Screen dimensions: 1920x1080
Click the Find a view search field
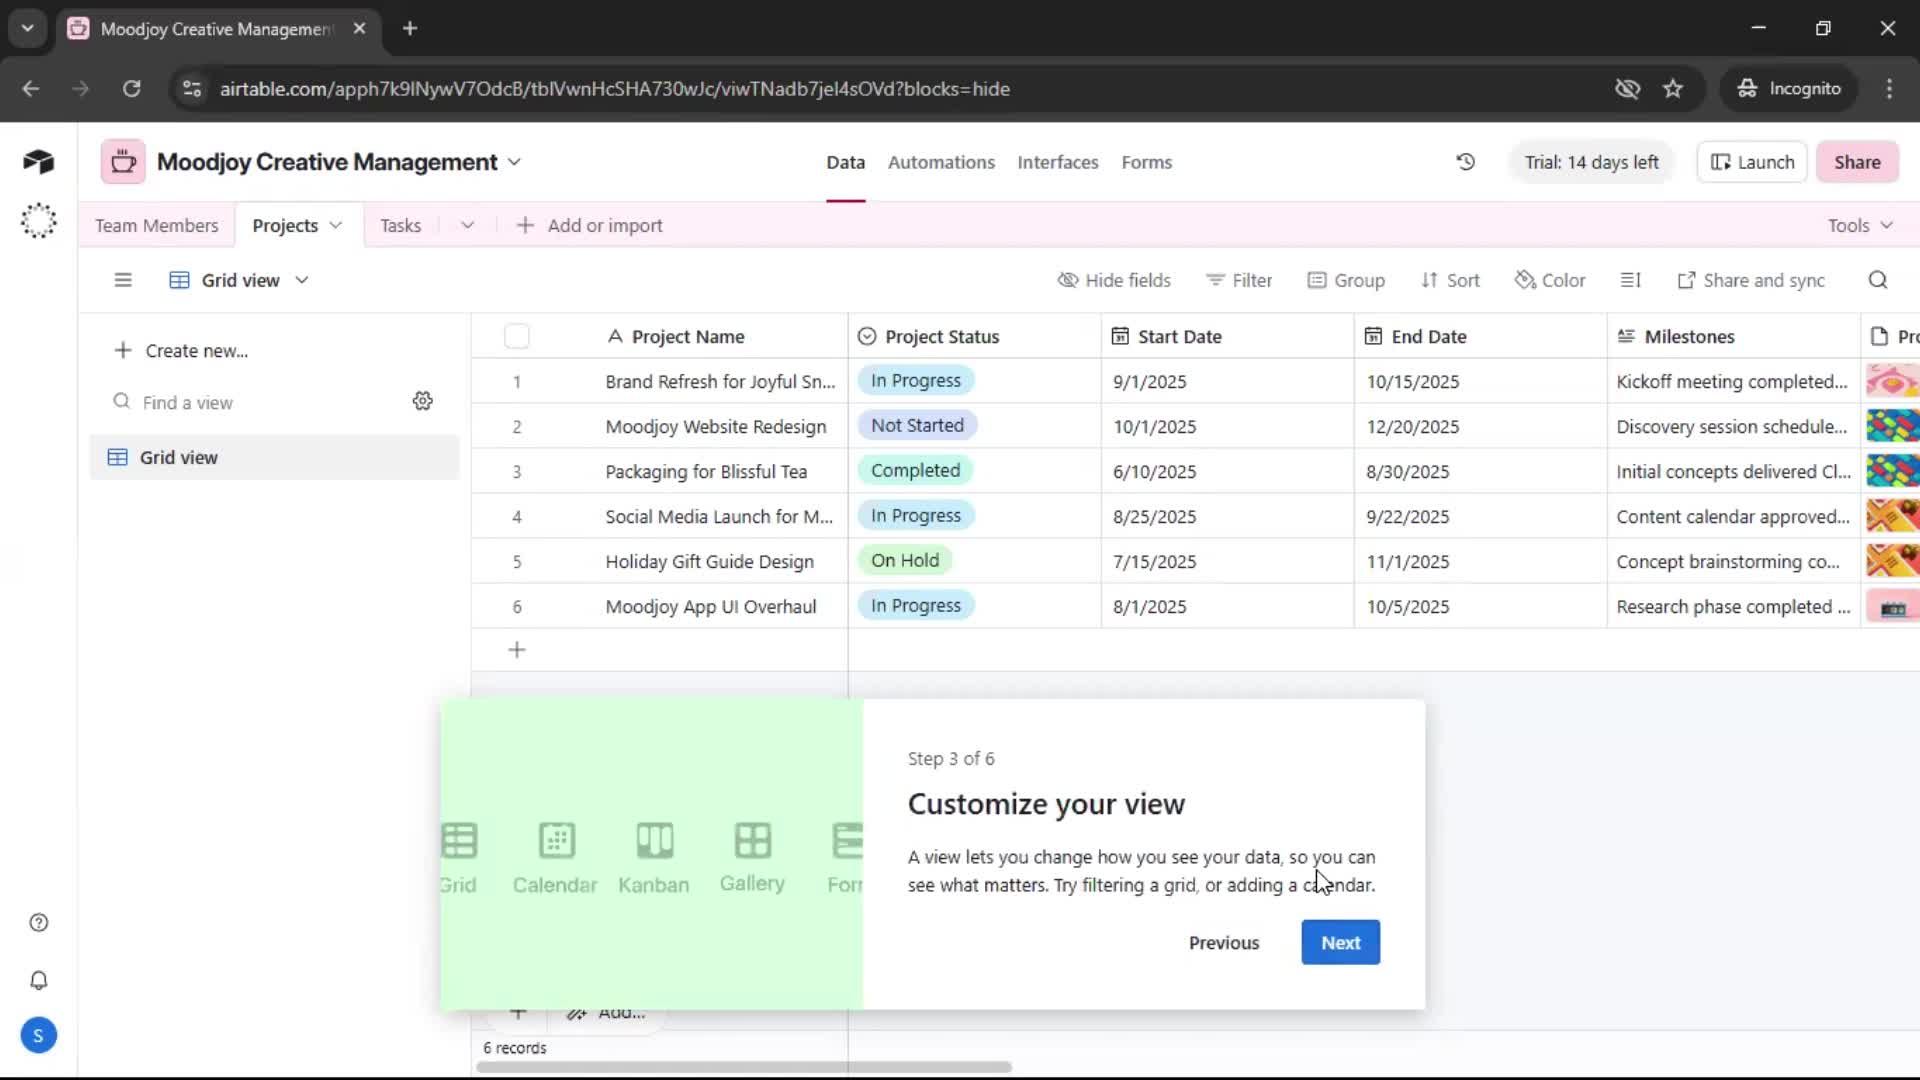click(255, 402)
